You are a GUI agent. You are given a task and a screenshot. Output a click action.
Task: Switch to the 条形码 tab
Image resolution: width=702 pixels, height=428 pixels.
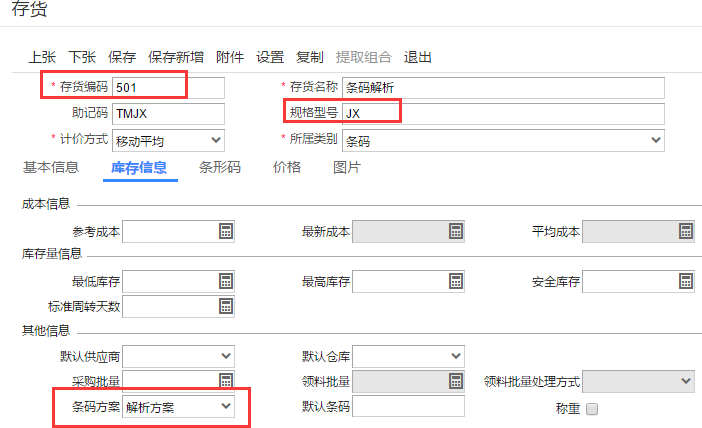coord(220,167)
